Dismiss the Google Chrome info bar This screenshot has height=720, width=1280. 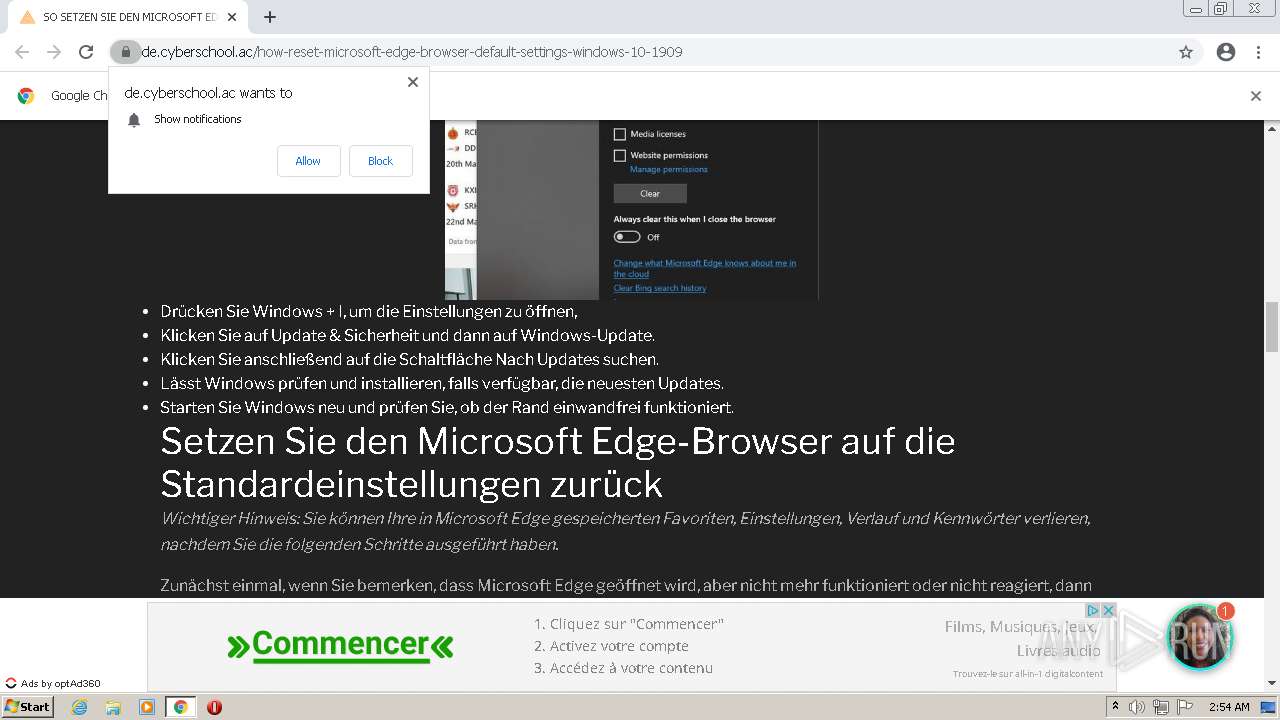[1255, 96]
